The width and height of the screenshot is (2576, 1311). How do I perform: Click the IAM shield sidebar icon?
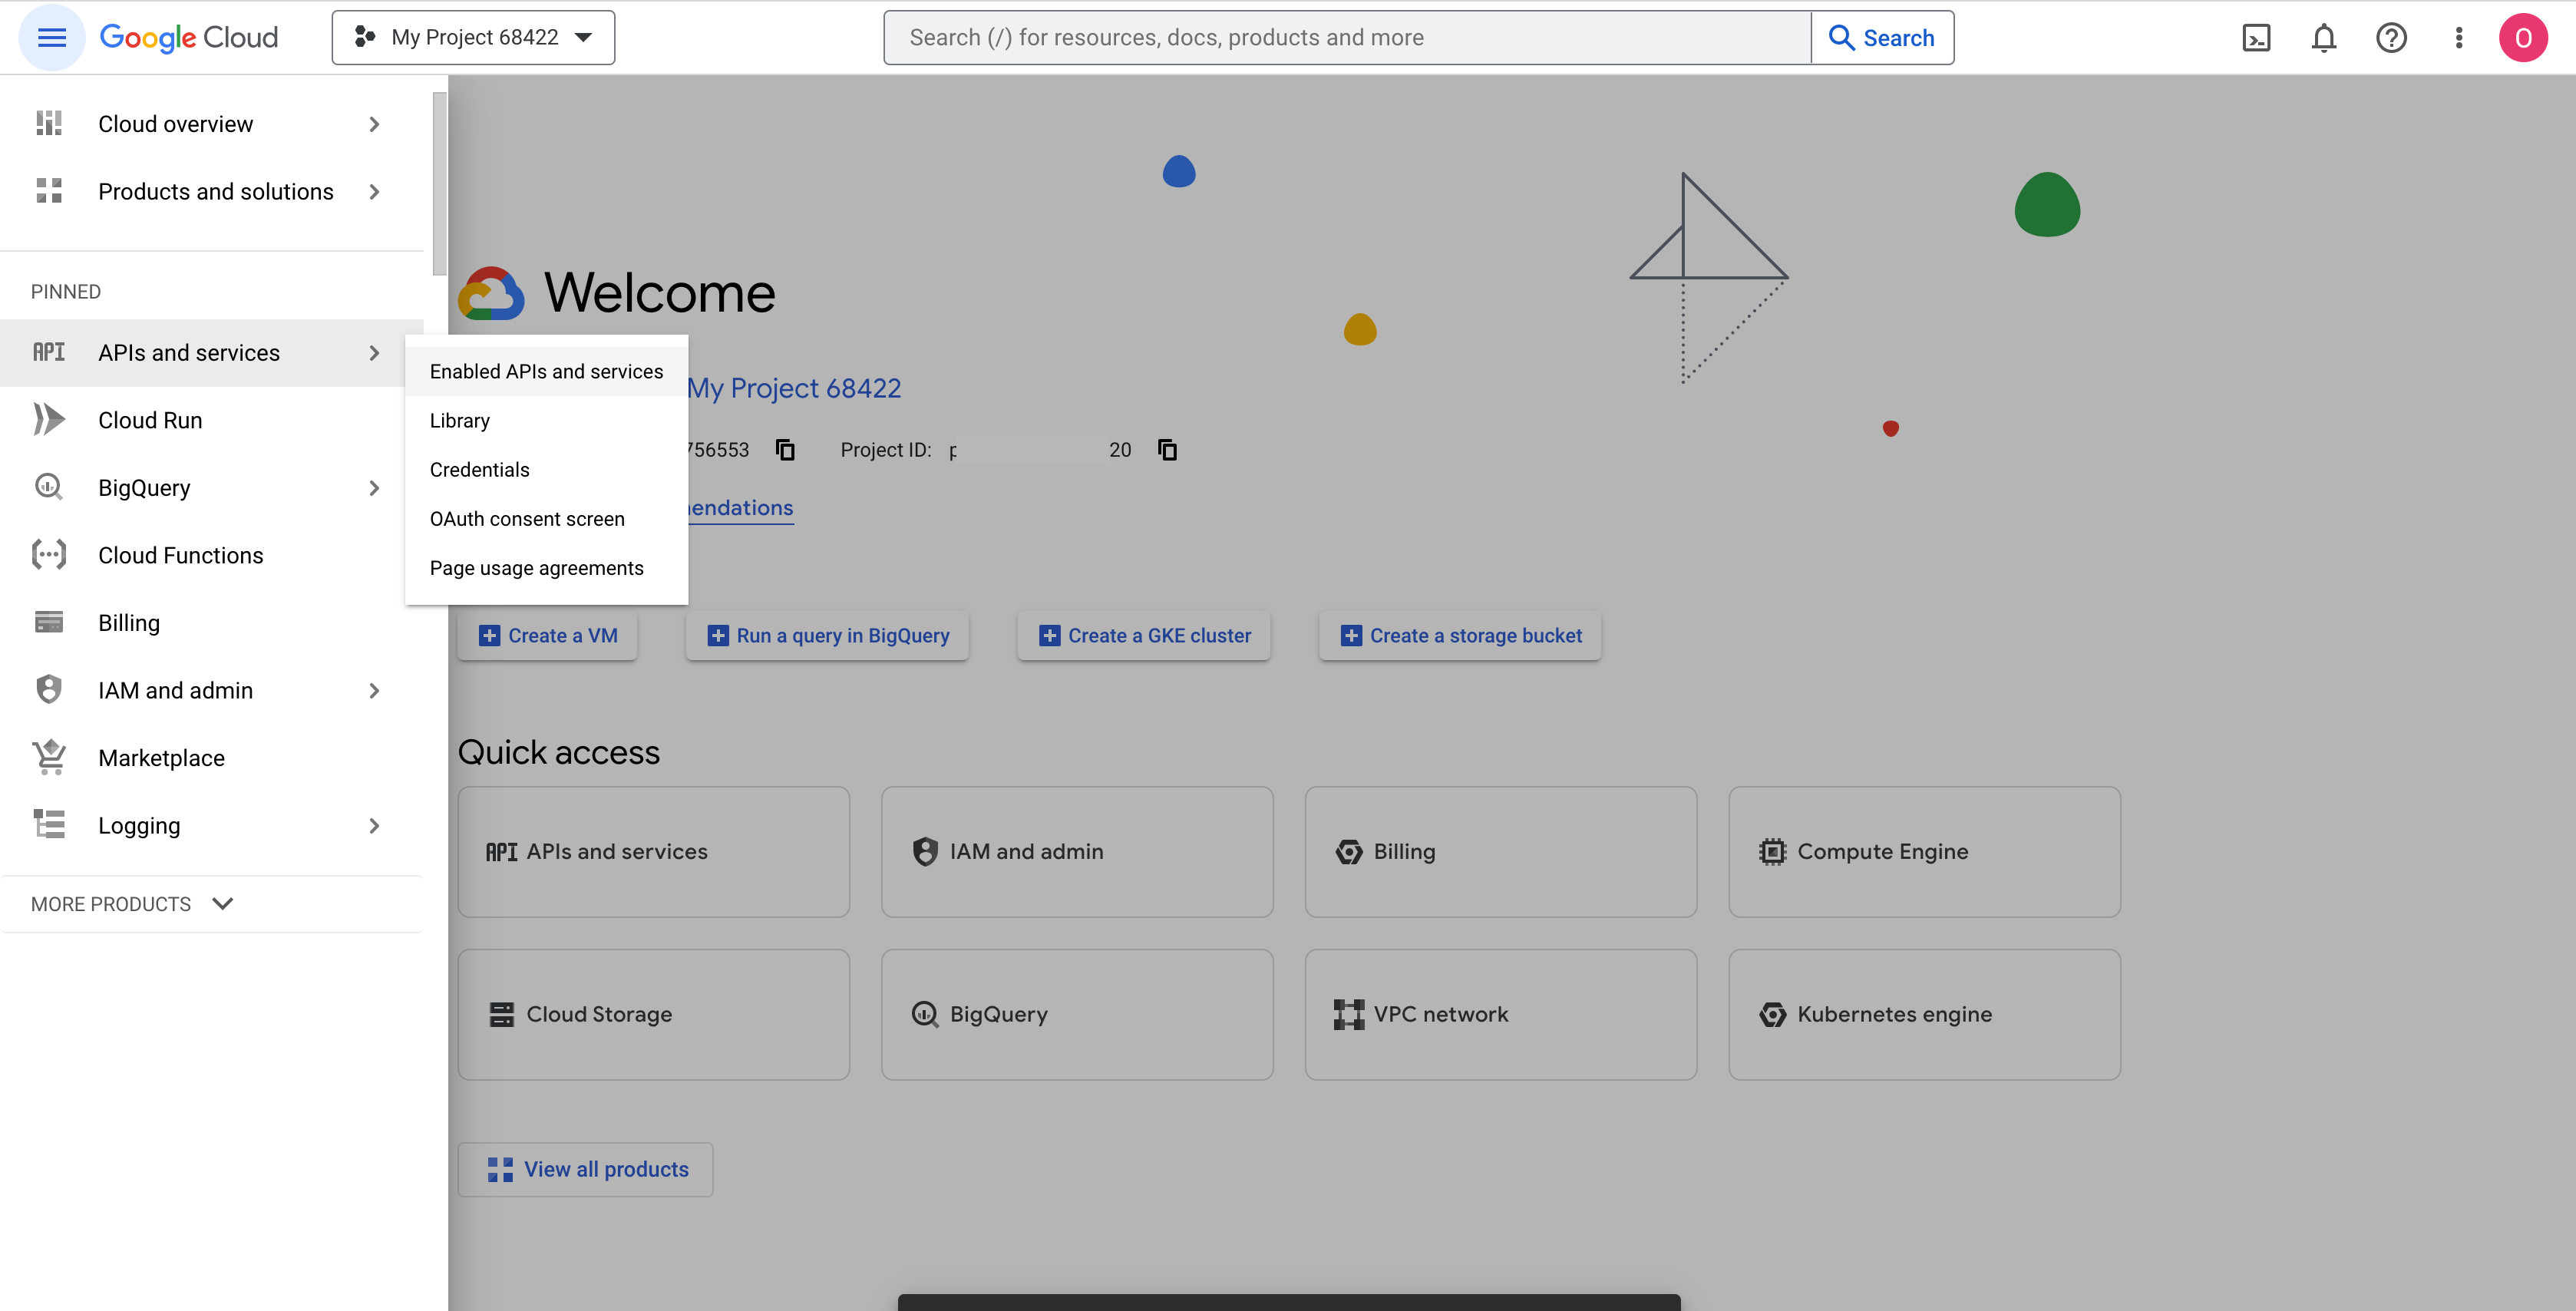(49, 690)
